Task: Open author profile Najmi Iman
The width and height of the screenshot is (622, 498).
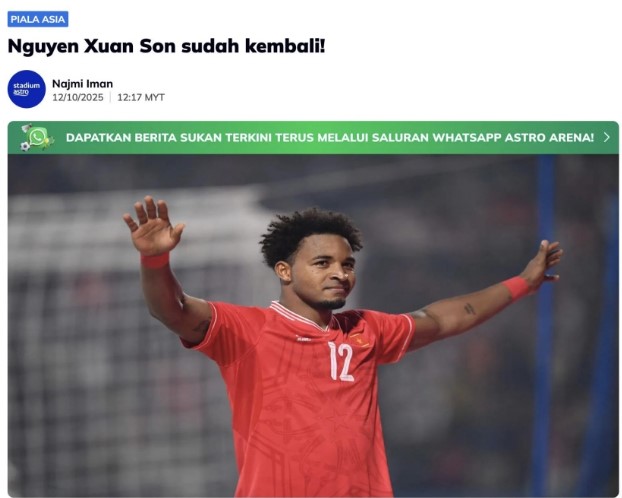Action: [83, 84]
